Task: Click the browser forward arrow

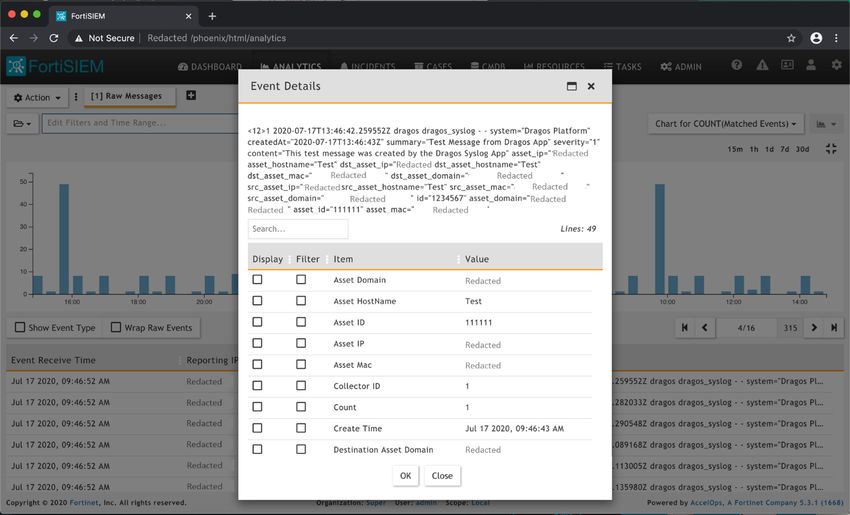Action: coord(34,38)
